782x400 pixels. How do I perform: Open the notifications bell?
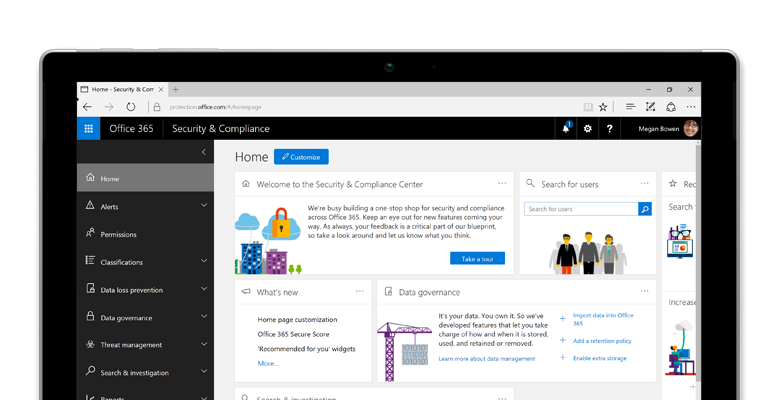[566, 128]
